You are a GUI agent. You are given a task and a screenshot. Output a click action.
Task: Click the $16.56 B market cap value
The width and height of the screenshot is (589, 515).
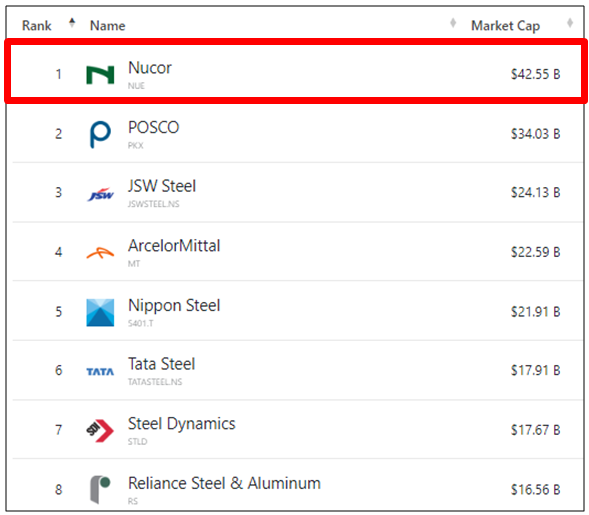(x=535, y=490)
